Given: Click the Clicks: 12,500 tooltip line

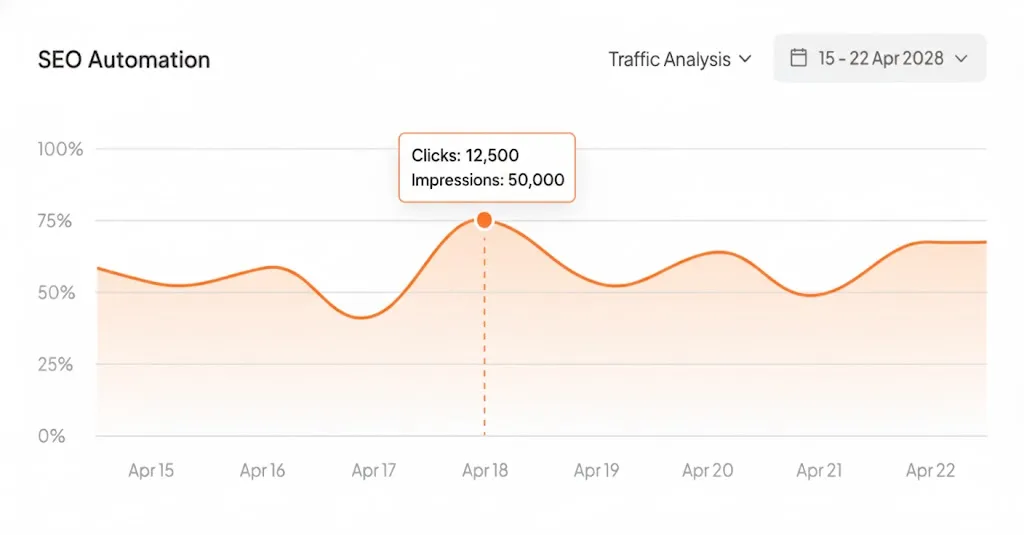Looking at the screenshot, I should [x=465, y=155].
